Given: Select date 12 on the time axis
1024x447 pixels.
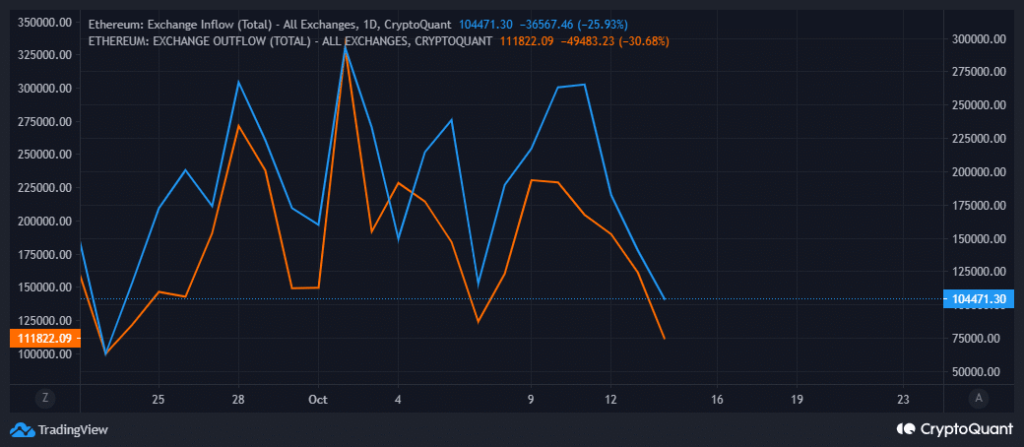Looking at the screenshot, I should [610, 399].
